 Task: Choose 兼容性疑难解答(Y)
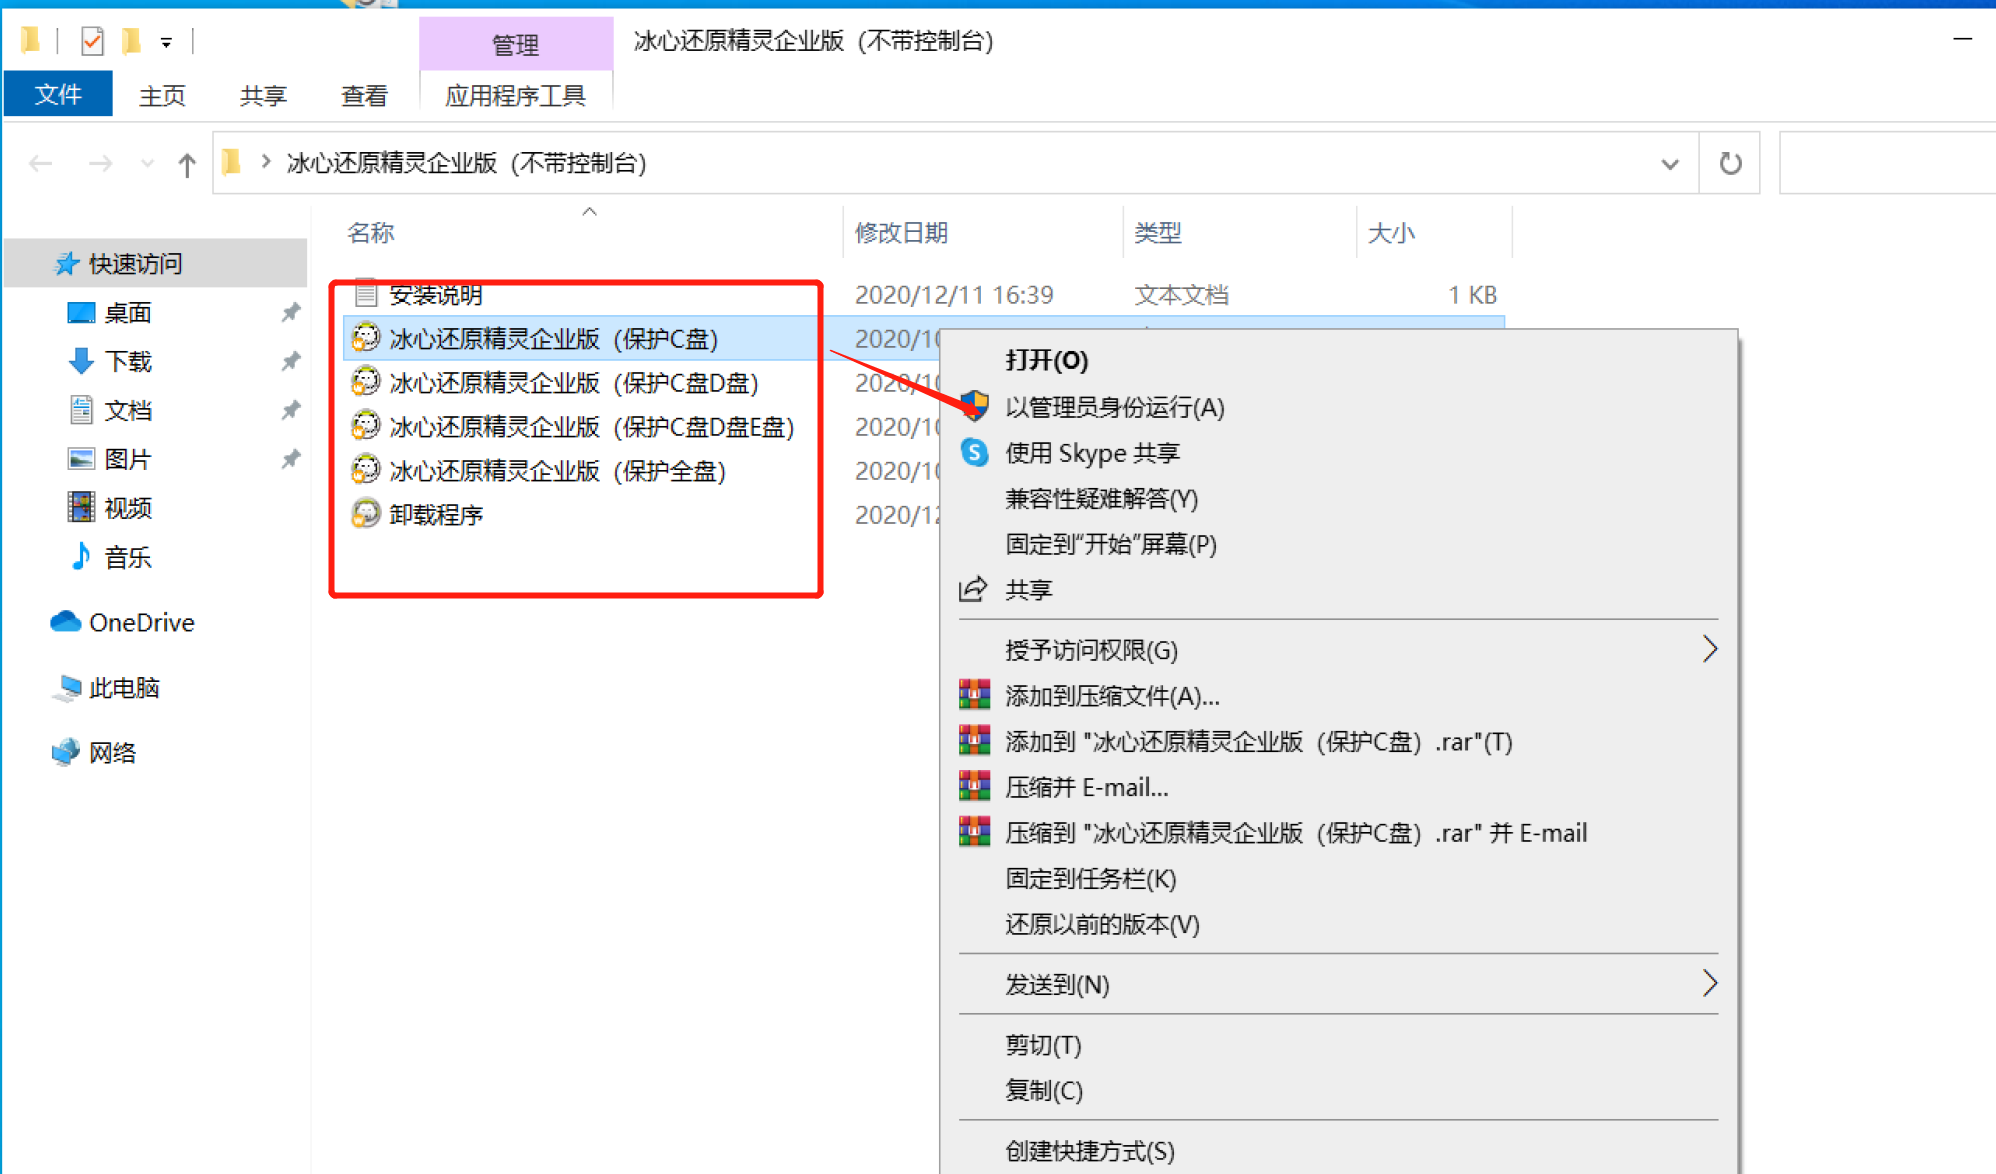pyautogui.click(x=1101, y=498)
